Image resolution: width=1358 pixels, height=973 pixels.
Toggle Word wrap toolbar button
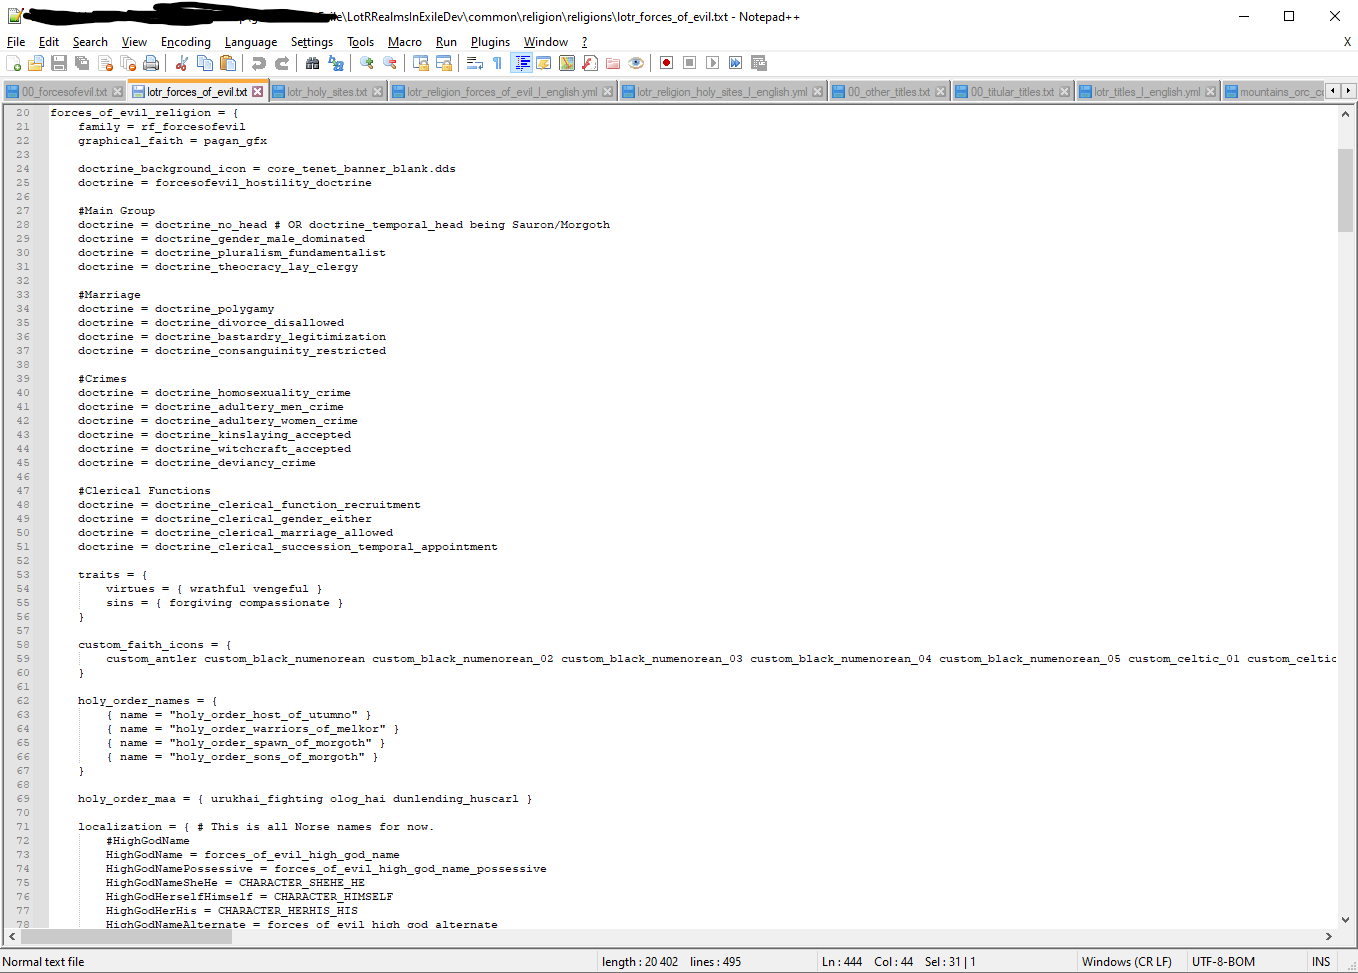(x=475, y=63)
